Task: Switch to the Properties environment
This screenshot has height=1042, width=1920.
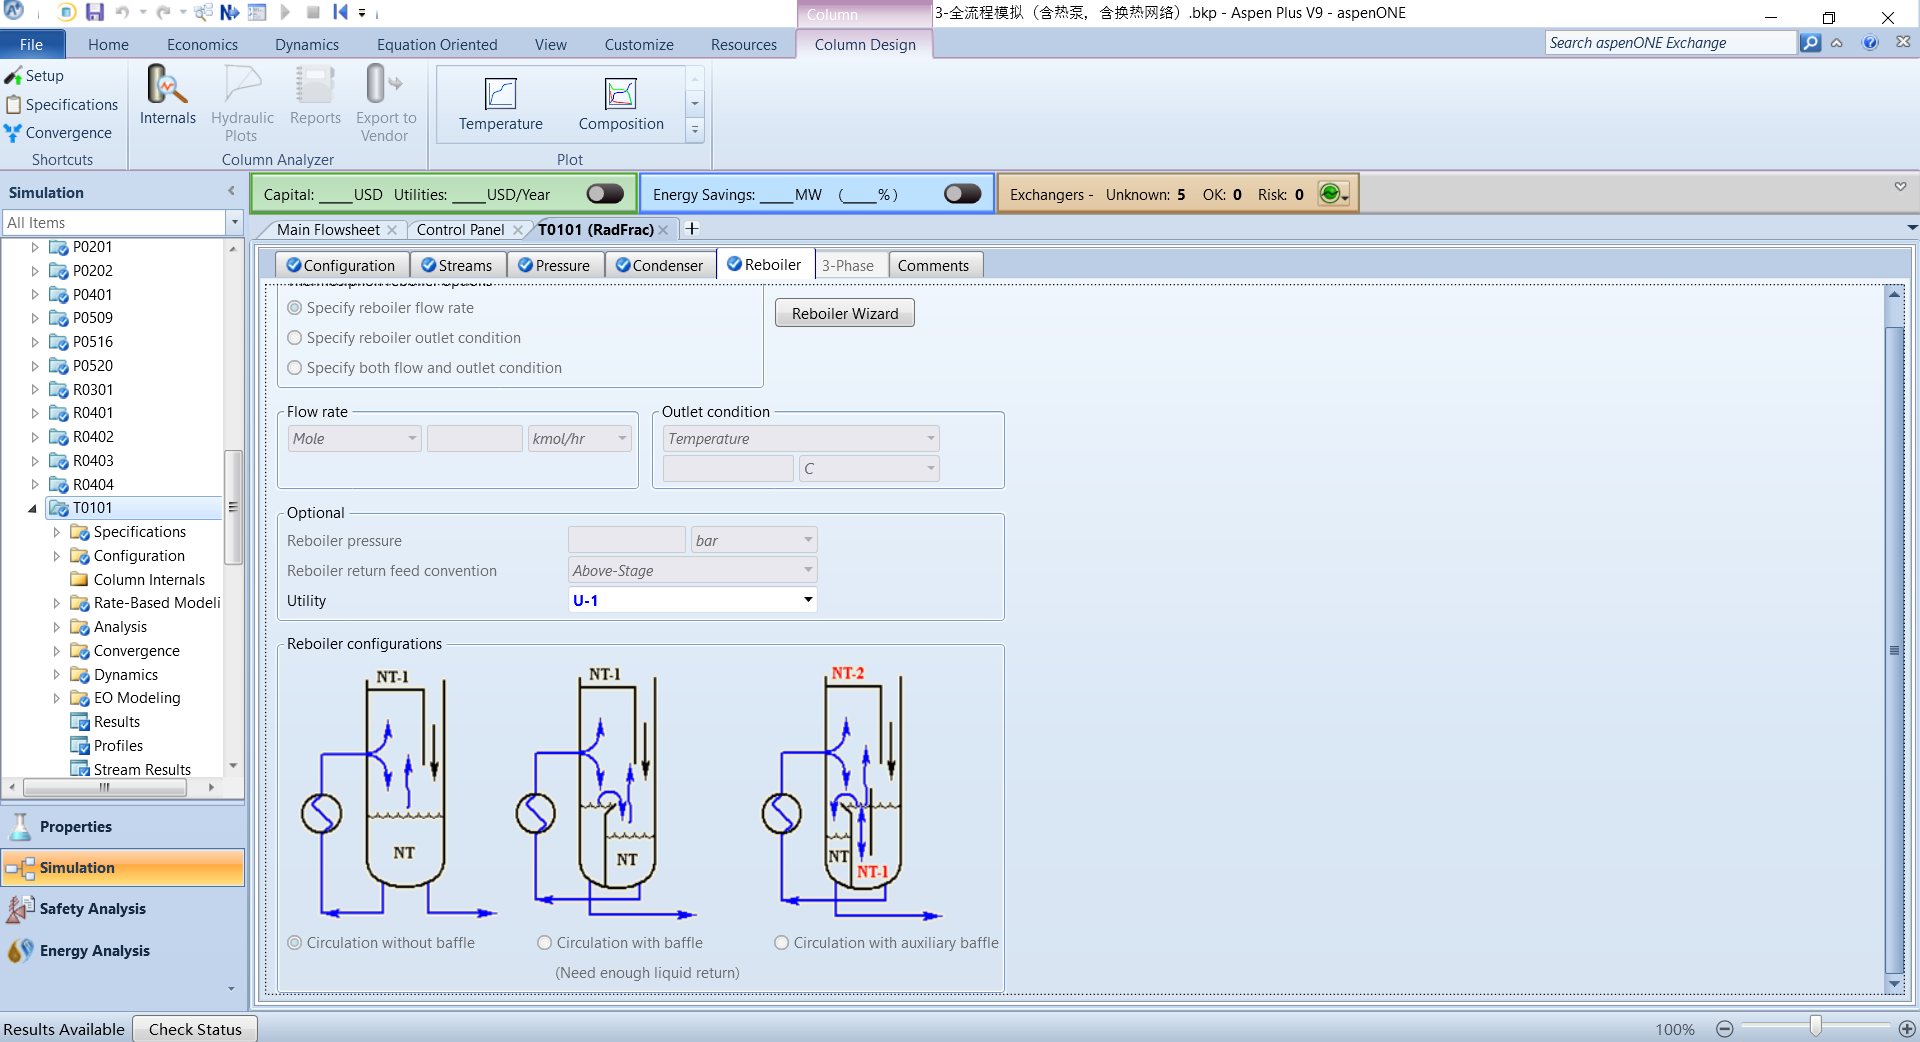Action: (122, 827)
